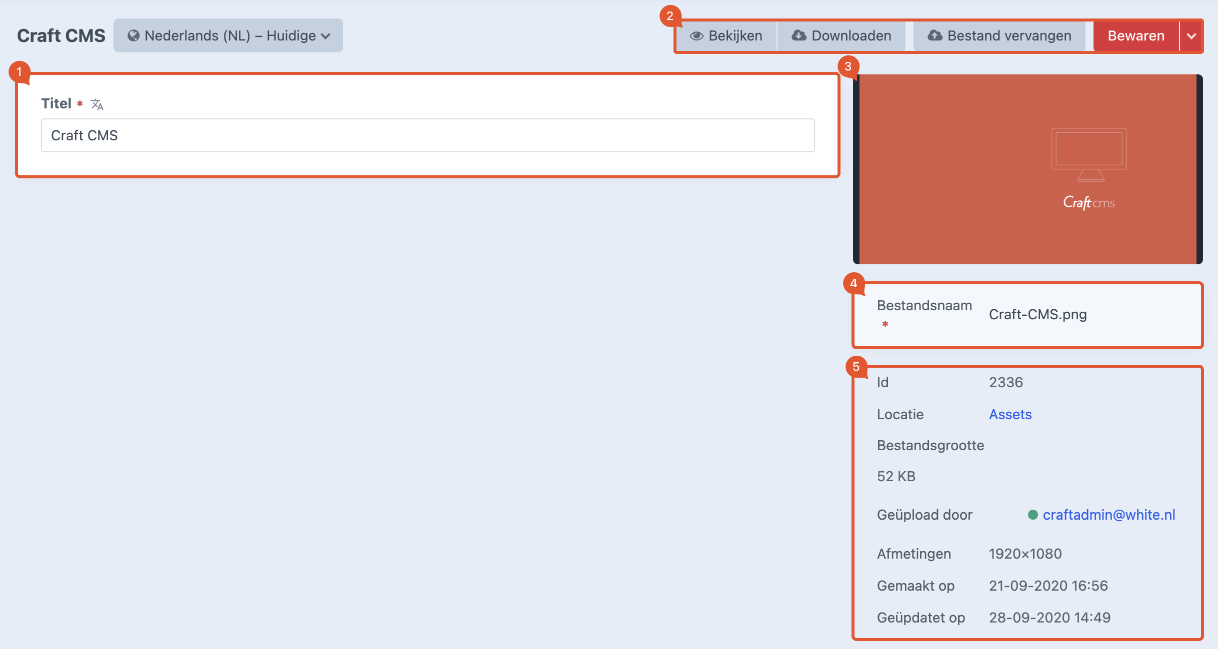
Task: Click the eye icon on Bekijken
Action: (697, 36)
